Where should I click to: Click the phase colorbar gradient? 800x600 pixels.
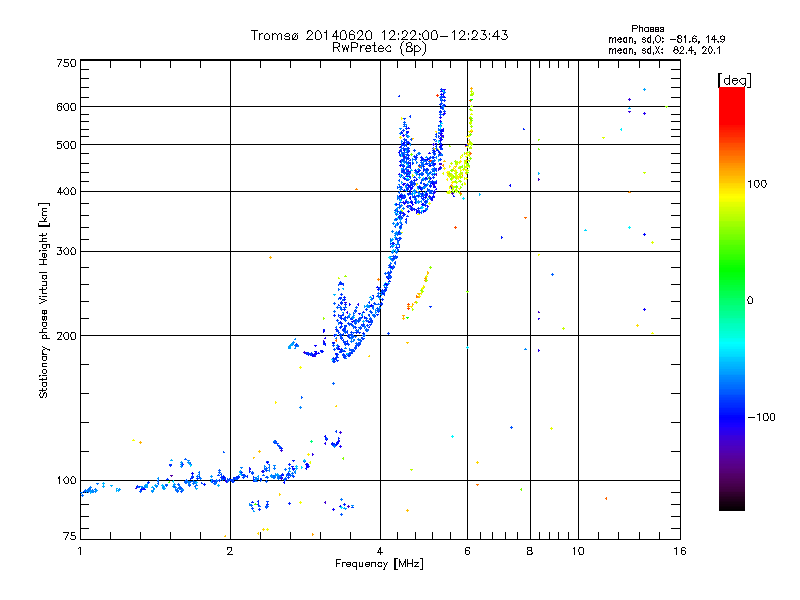(732, 299)
